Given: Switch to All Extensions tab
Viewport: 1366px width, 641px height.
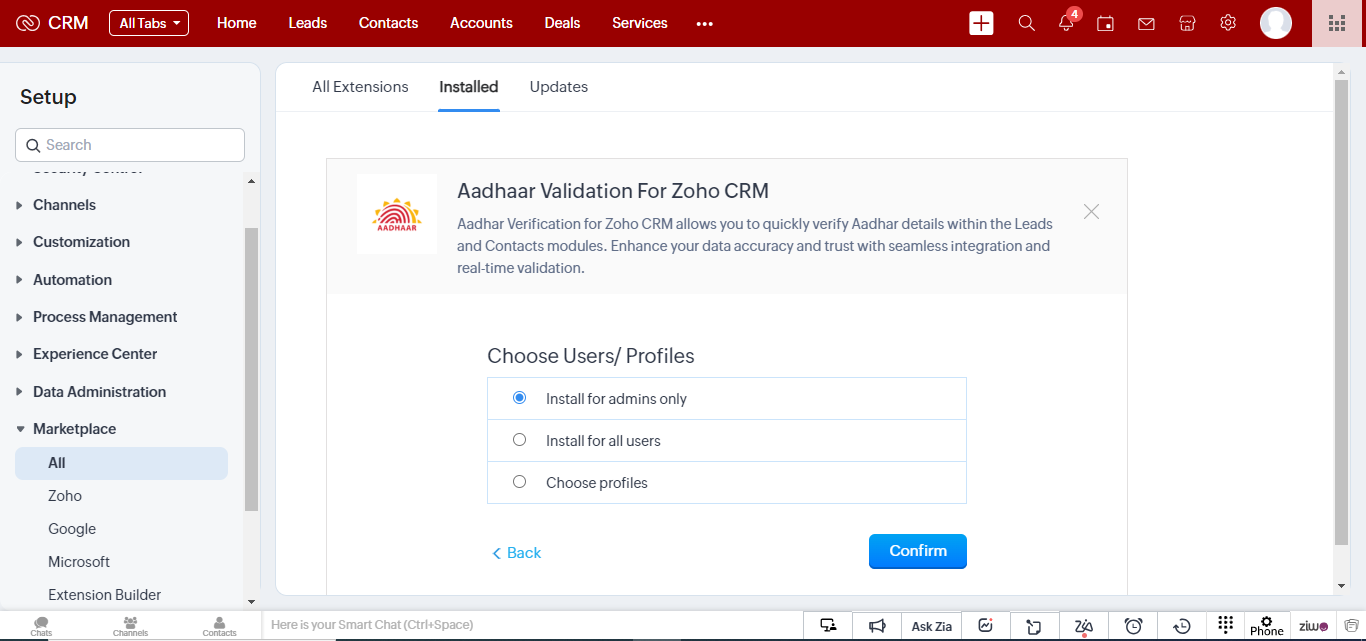Looking at the screenshot, I should 360,87.
